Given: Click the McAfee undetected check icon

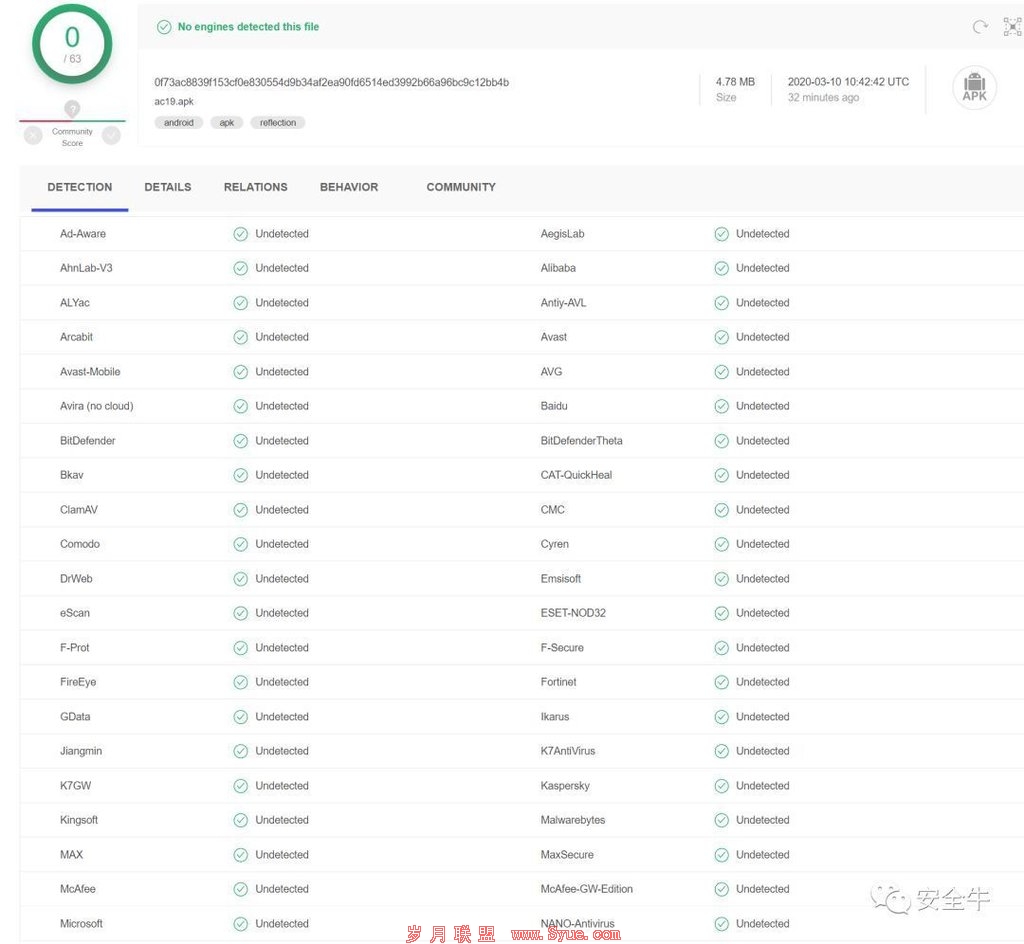Looking at the screenshot, I should click(x=241, y=889).
